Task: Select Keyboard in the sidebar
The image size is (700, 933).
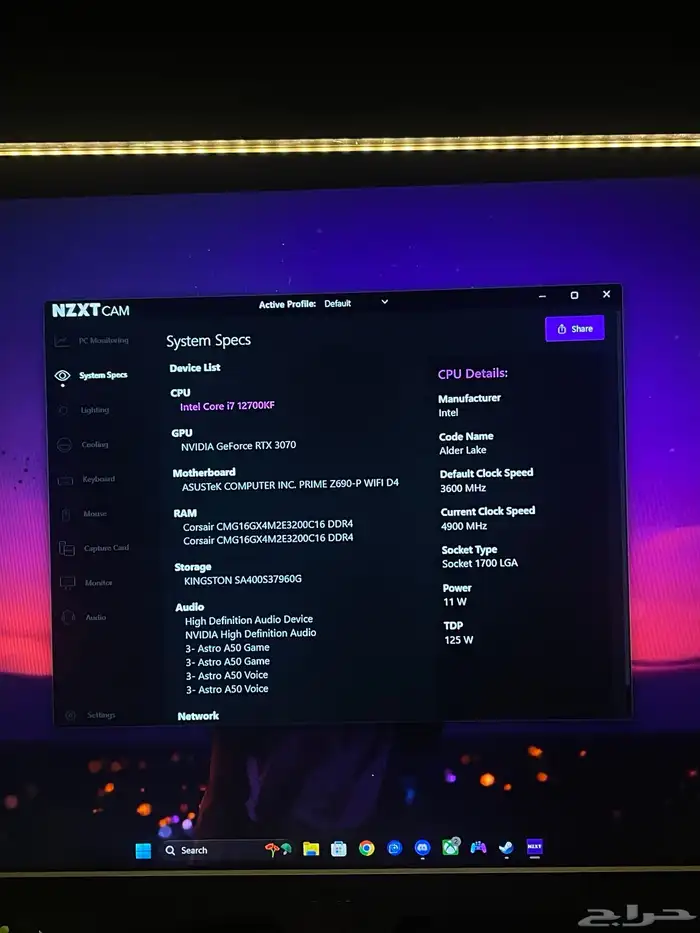Action: (98, 480)
